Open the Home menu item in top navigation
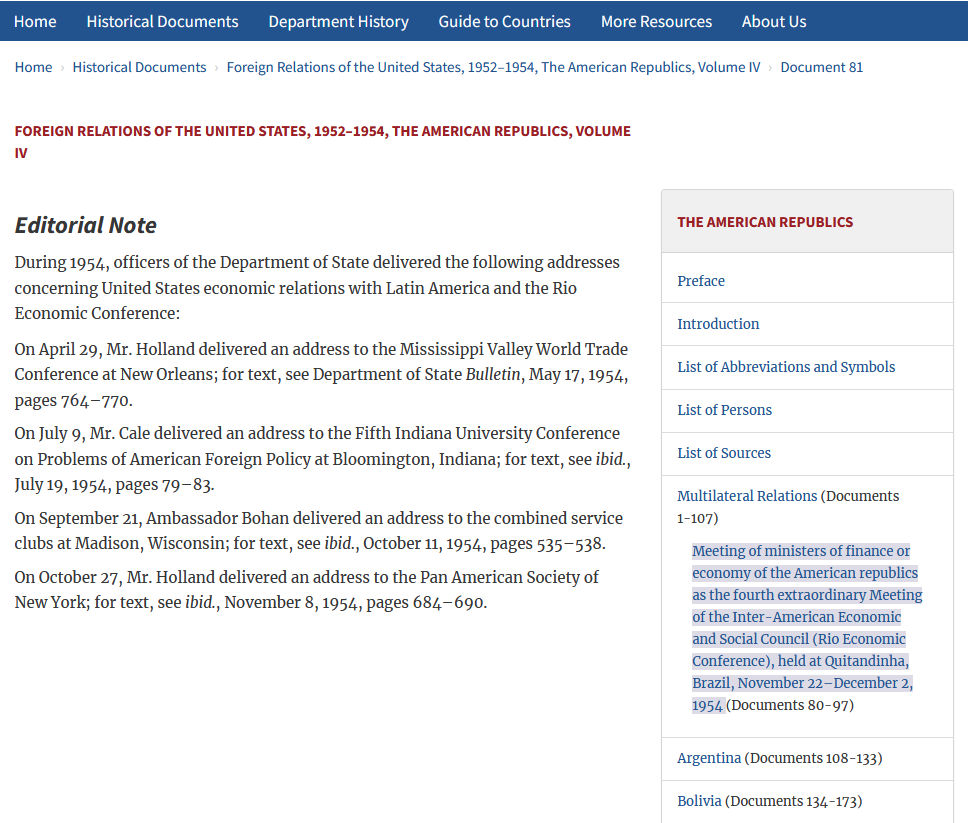968x823 pixels. (x=35, y=22)
